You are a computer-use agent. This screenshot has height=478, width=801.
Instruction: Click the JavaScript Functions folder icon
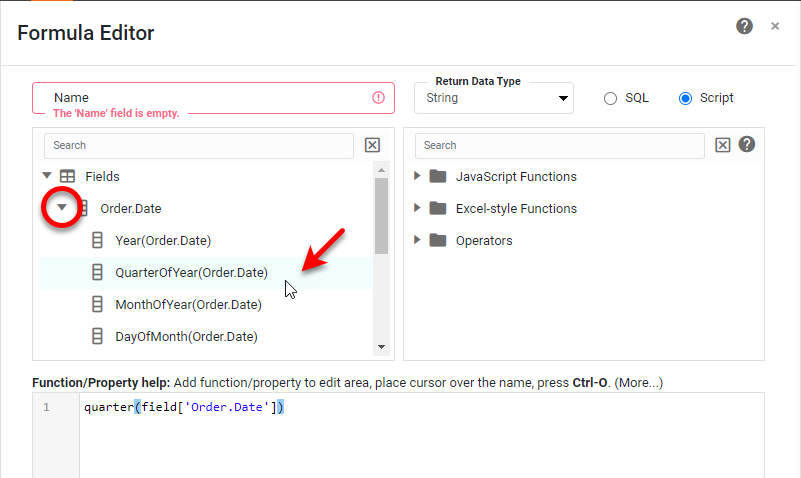coord(437,177)
